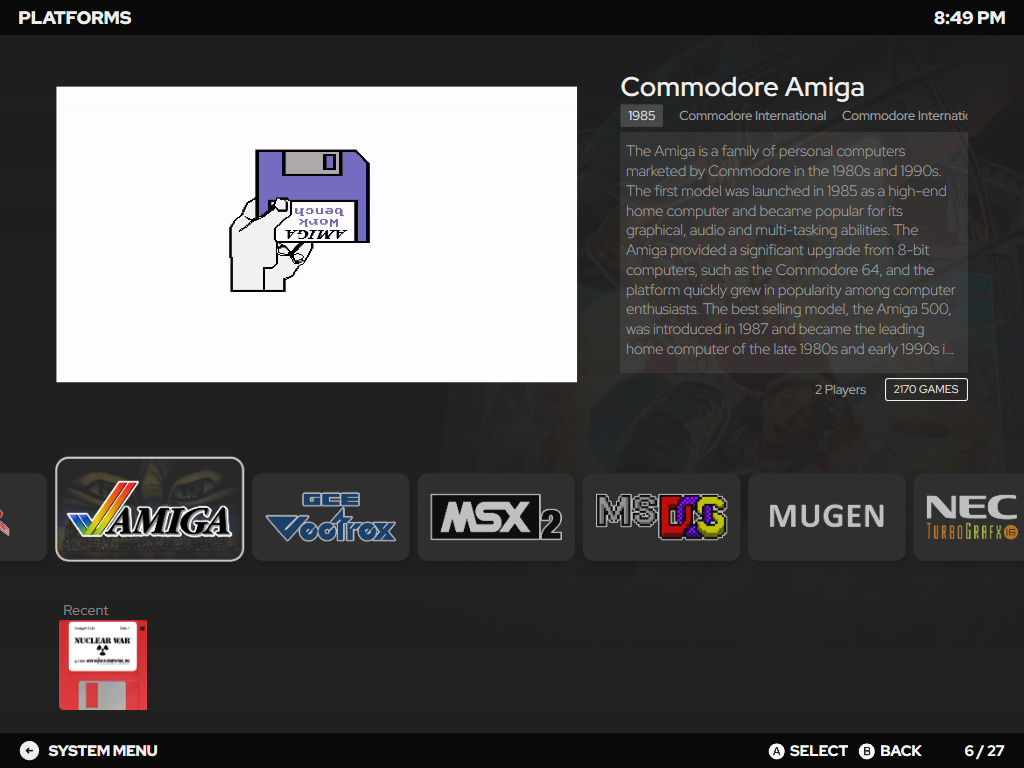
Task: Click the 8:49 PM clock
Action: 969,18
